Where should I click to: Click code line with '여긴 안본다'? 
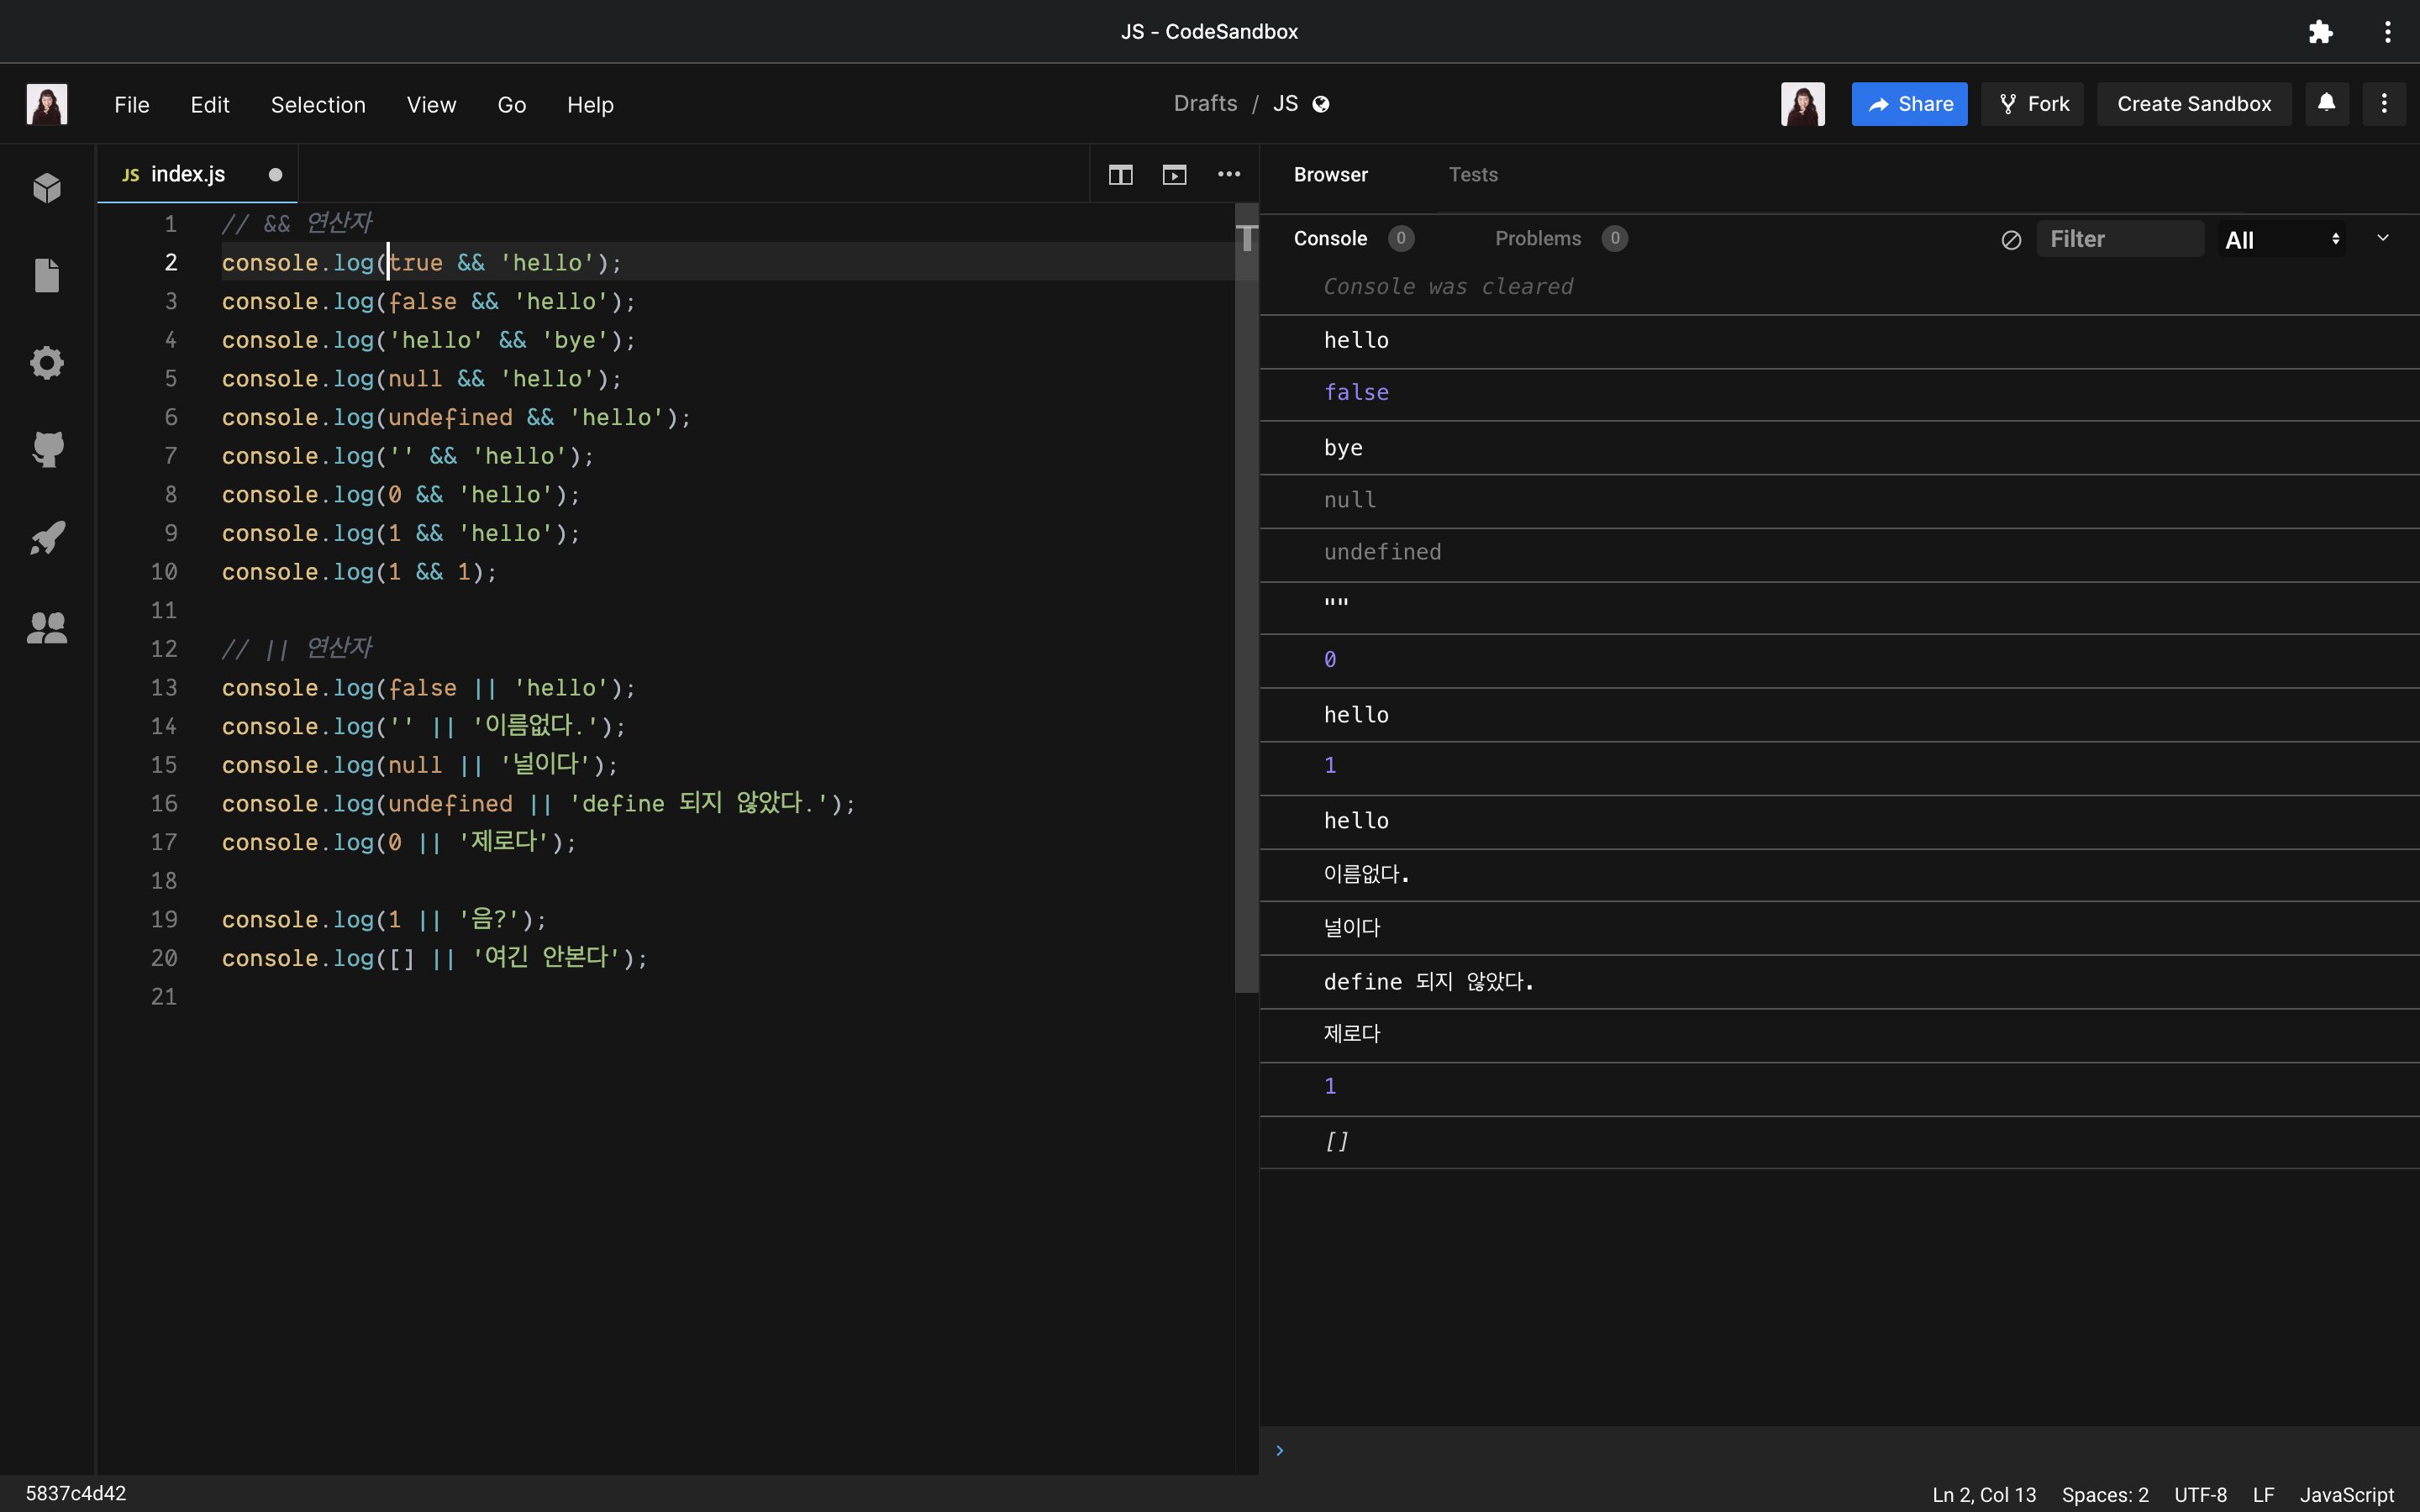coord(435,958)
